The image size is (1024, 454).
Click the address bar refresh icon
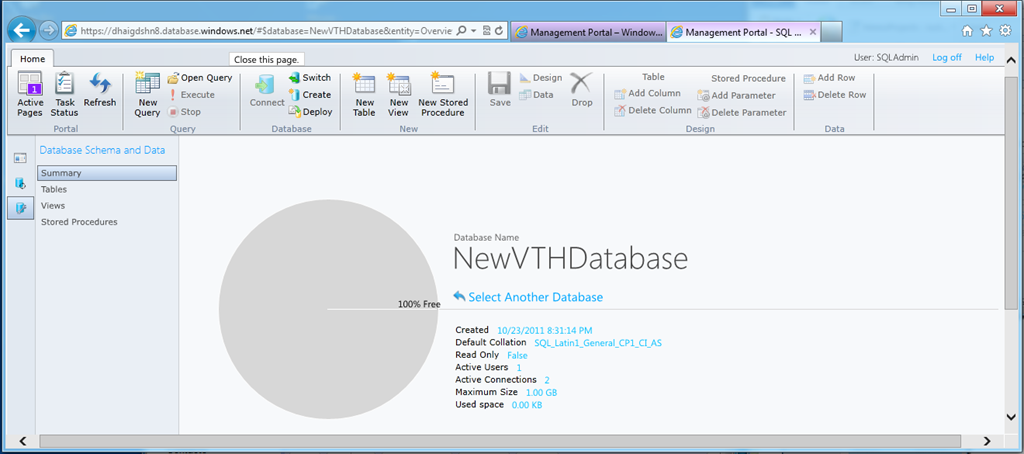pyautogui.click(x=500, y=31)
